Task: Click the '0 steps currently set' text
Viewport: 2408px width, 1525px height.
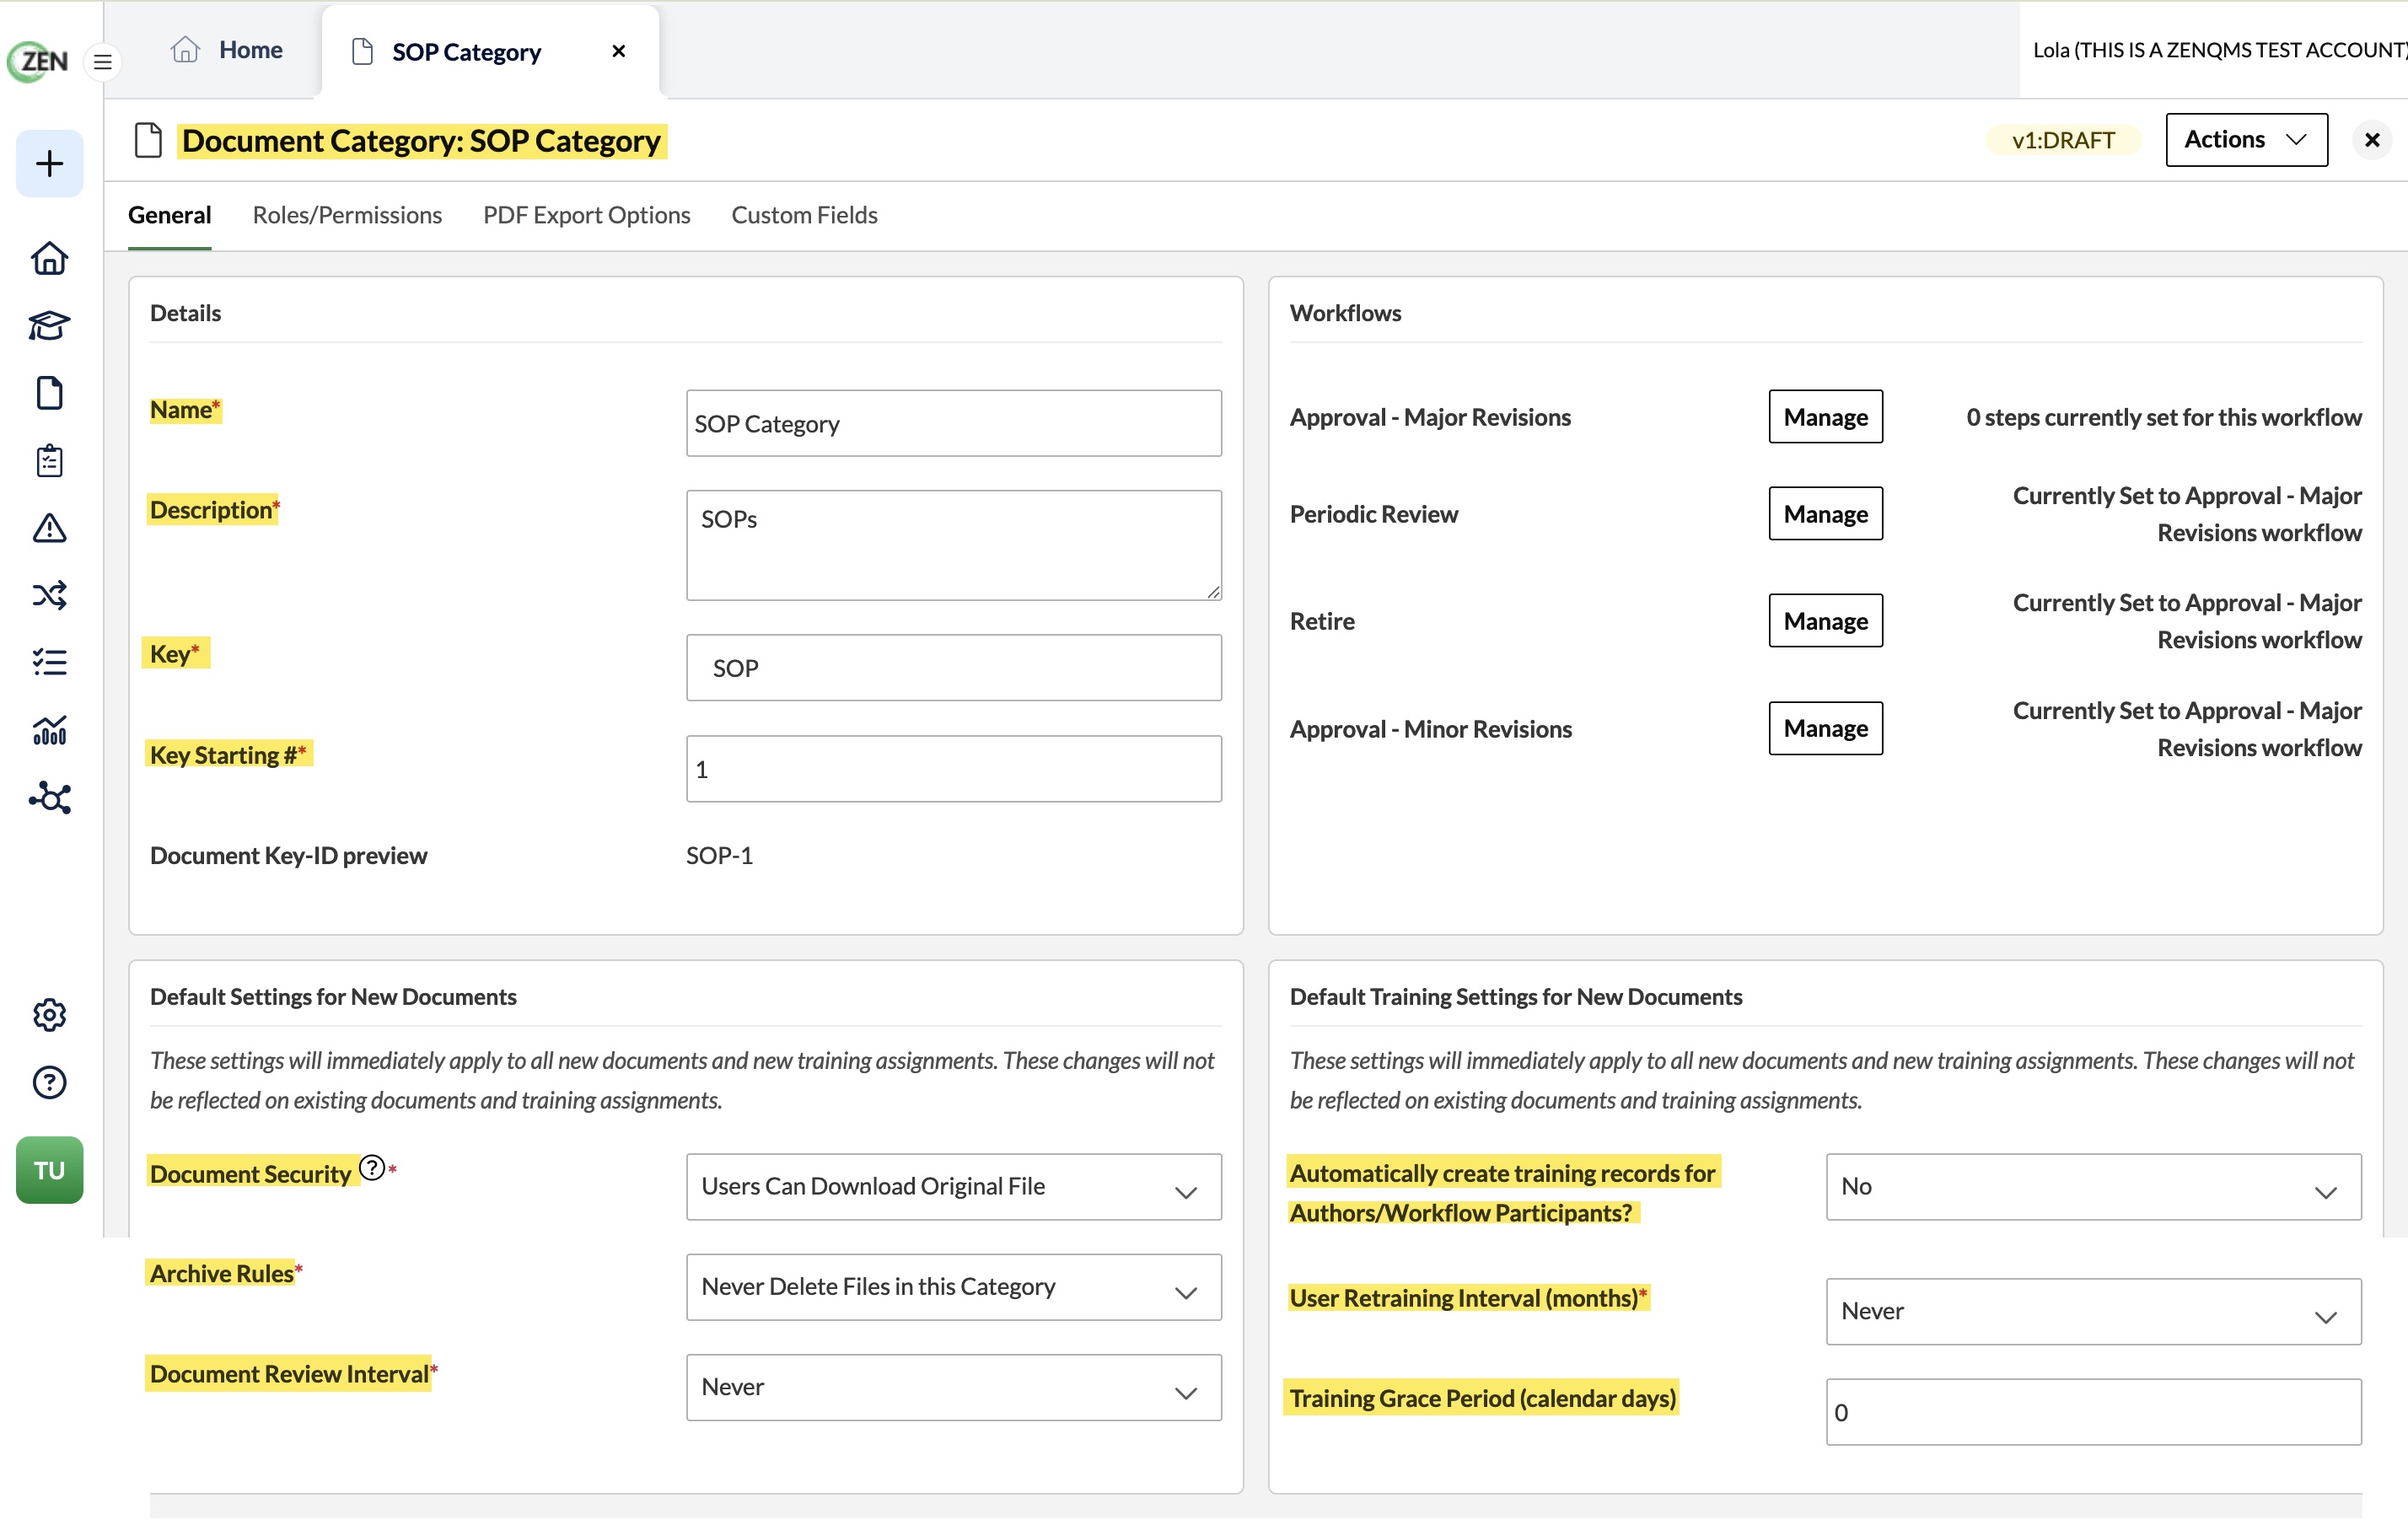Action: [x=2163, y=417]
